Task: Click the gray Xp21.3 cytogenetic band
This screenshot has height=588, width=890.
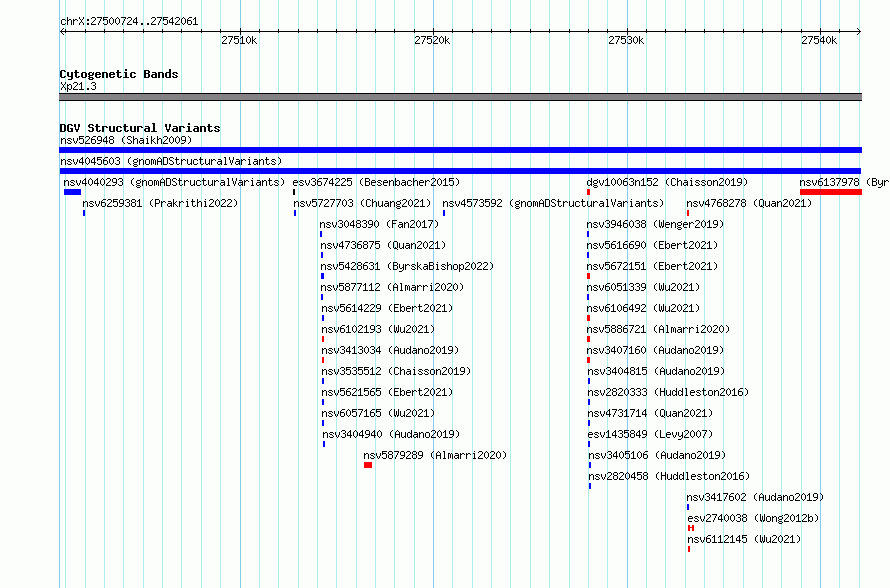Action: 460,97
